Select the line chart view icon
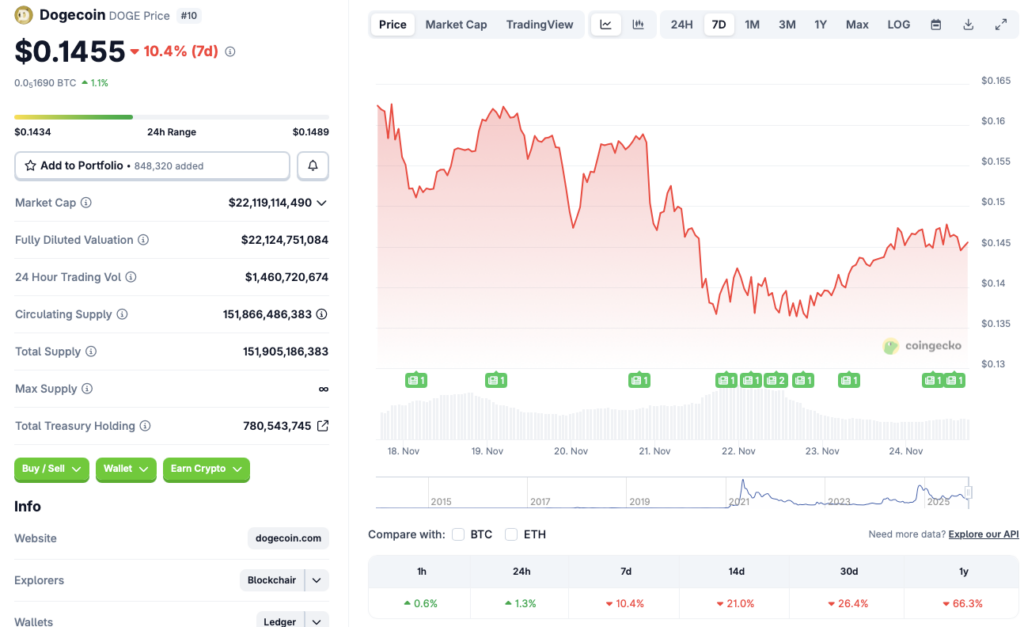 click(605, 24)
